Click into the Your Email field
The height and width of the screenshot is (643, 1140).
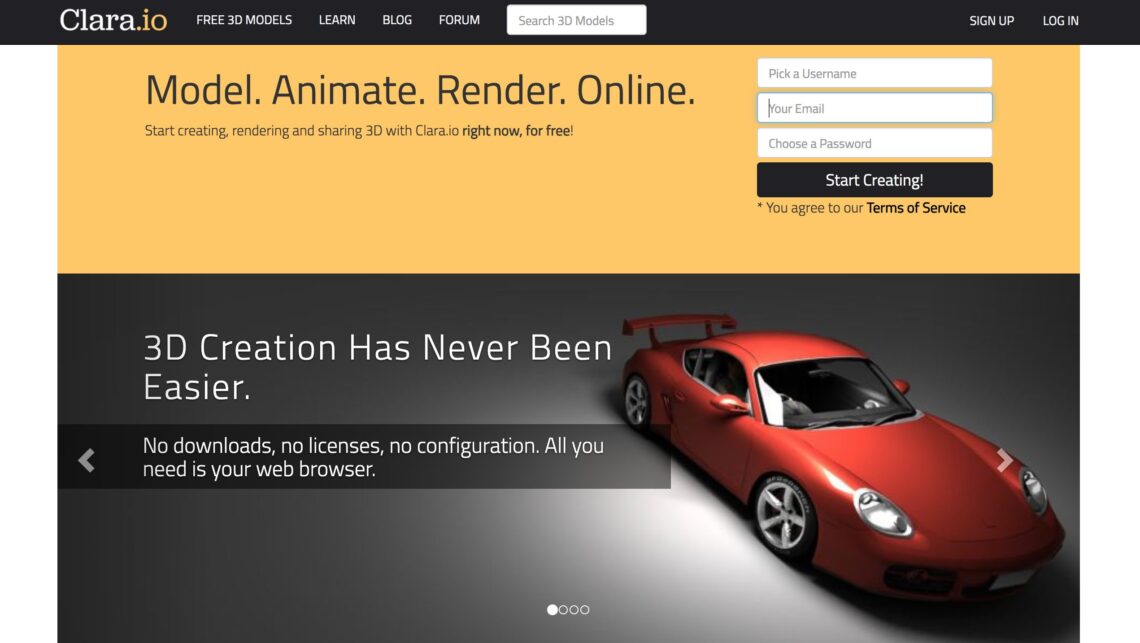pyautogui.click(x=874, y=108)
